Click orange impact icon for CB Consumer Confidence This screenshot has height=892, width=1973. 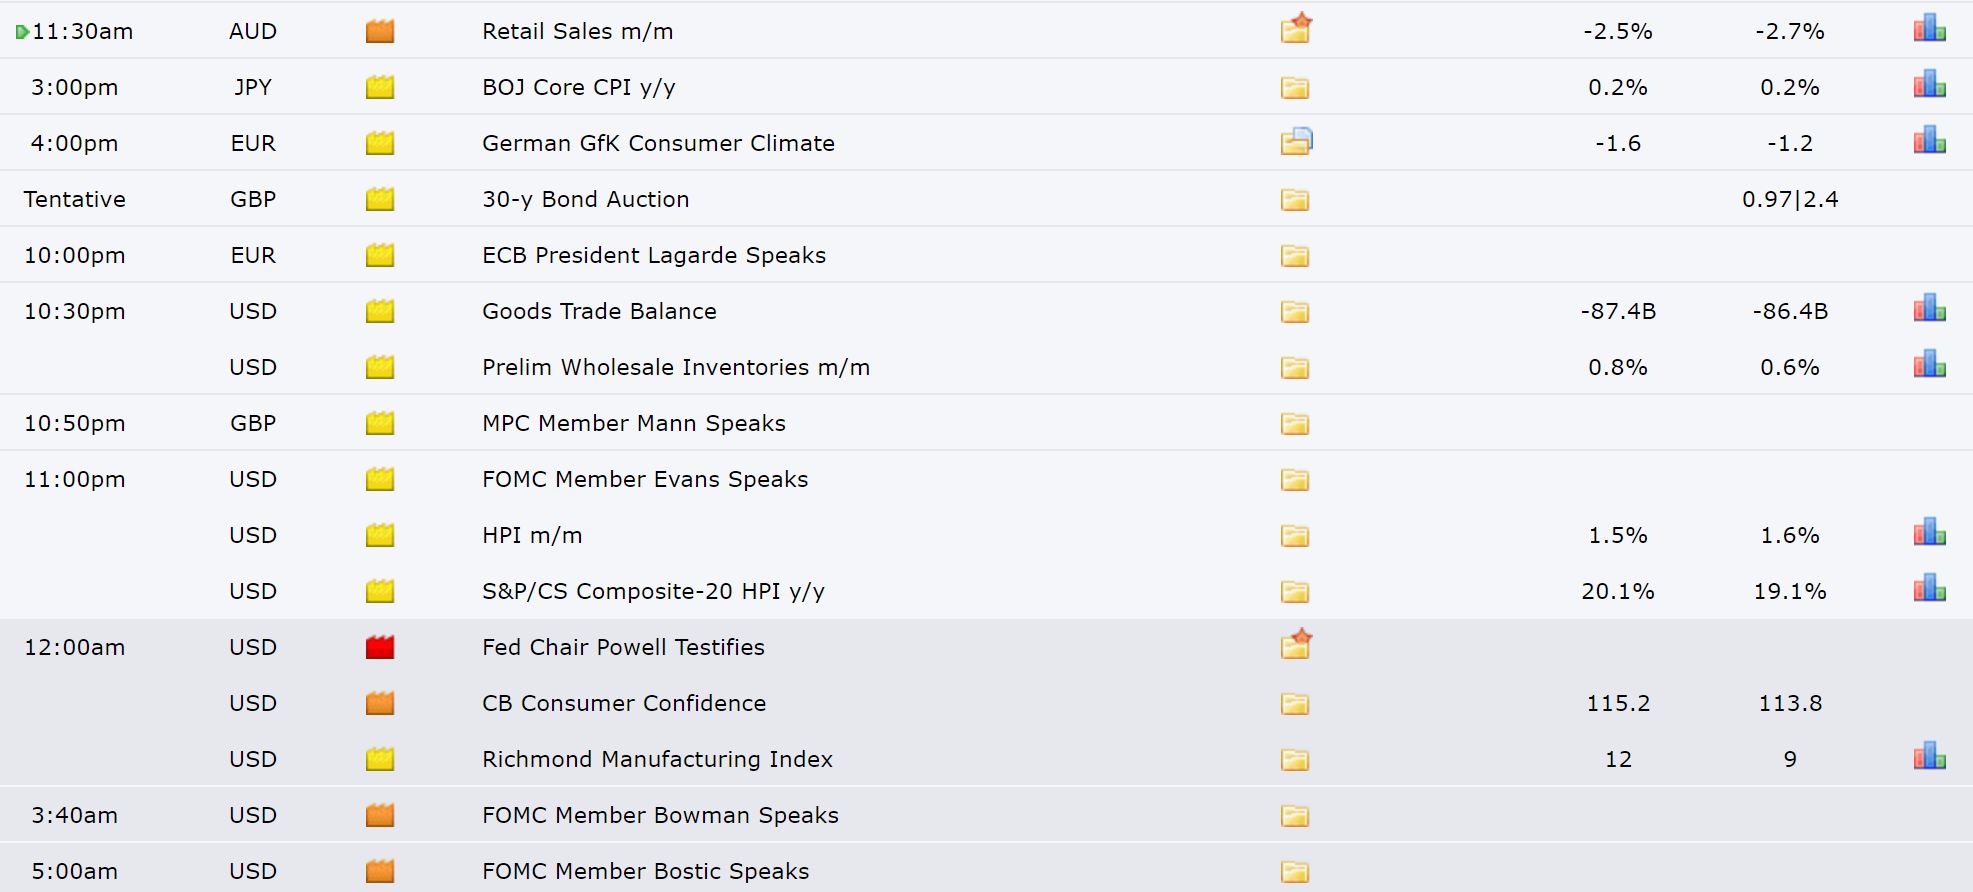[x=380, y=703]
